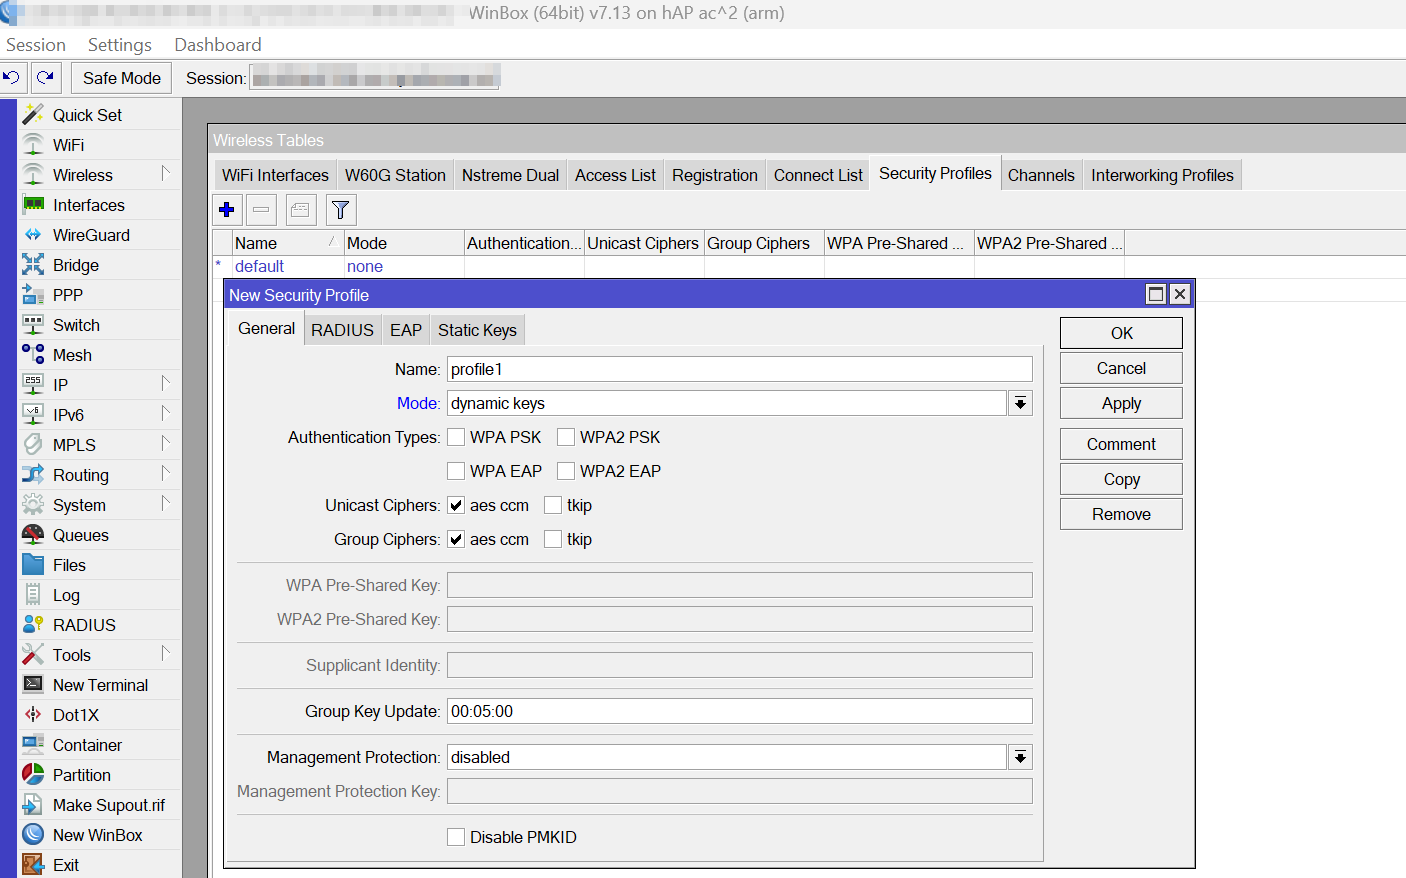1406x878 pixels.
Task: Enable WPA PSK authentication type
Action: click(x=456, y=437)
